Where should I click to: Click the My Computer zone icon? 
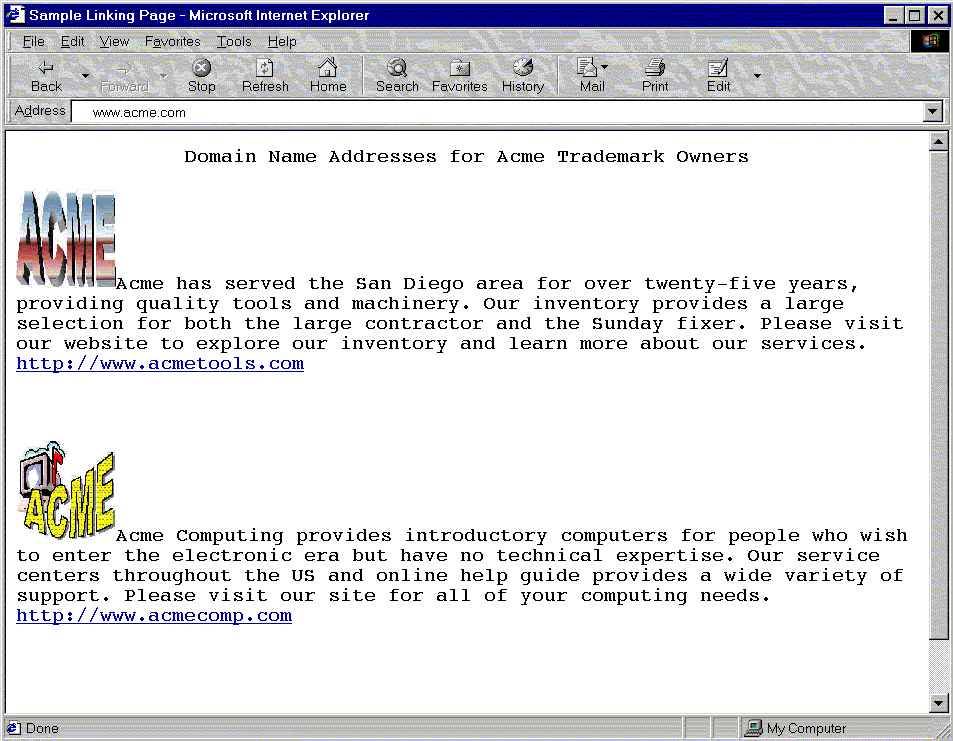coord(754,728)
